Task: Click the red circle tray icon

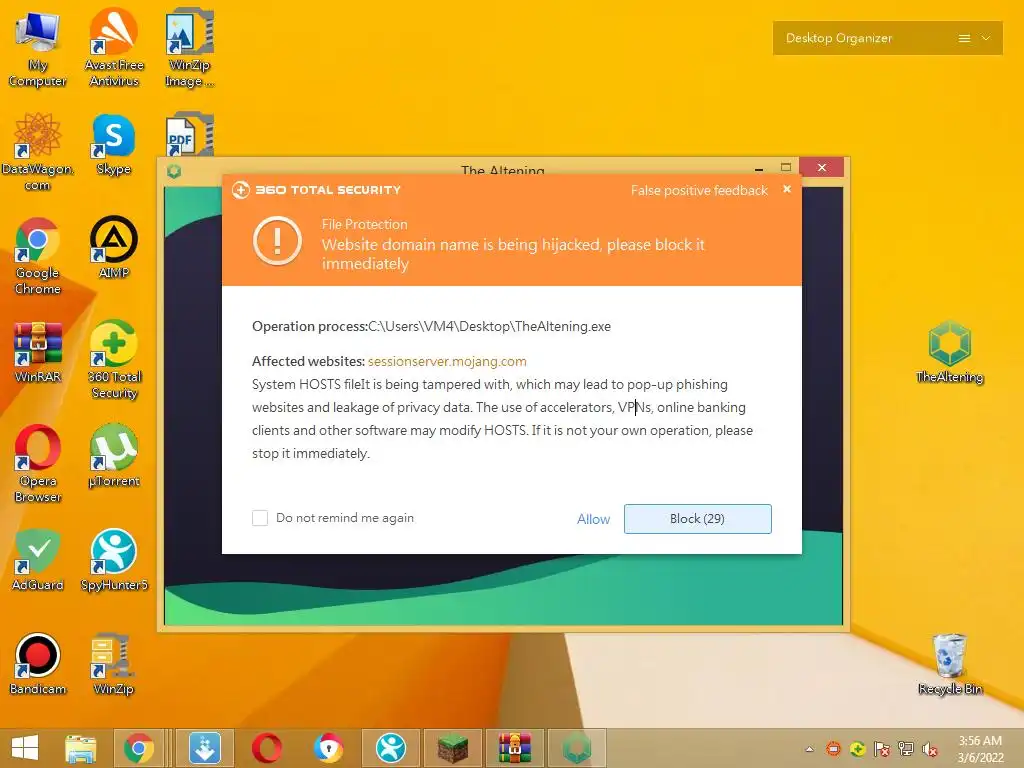Action: pos(833,749)
